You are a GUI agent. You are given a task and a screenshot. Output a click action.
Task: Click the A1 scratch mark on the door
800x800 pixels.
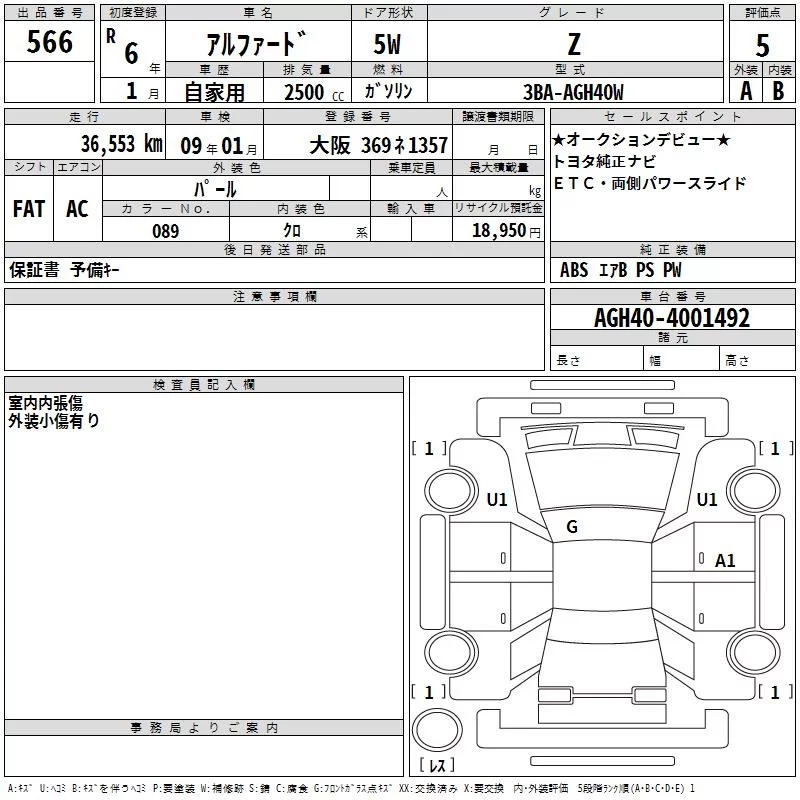(x=724, y=561)
